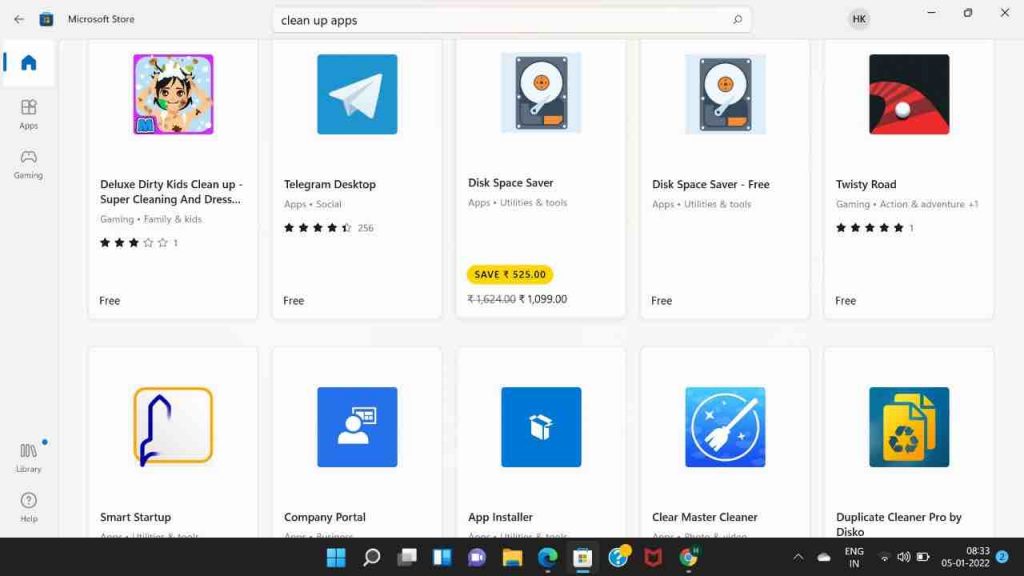Viewport: 1024px width, 576px height.
Task: Click 'Free' price under Telegram Desktop
Action: point(293,300)
